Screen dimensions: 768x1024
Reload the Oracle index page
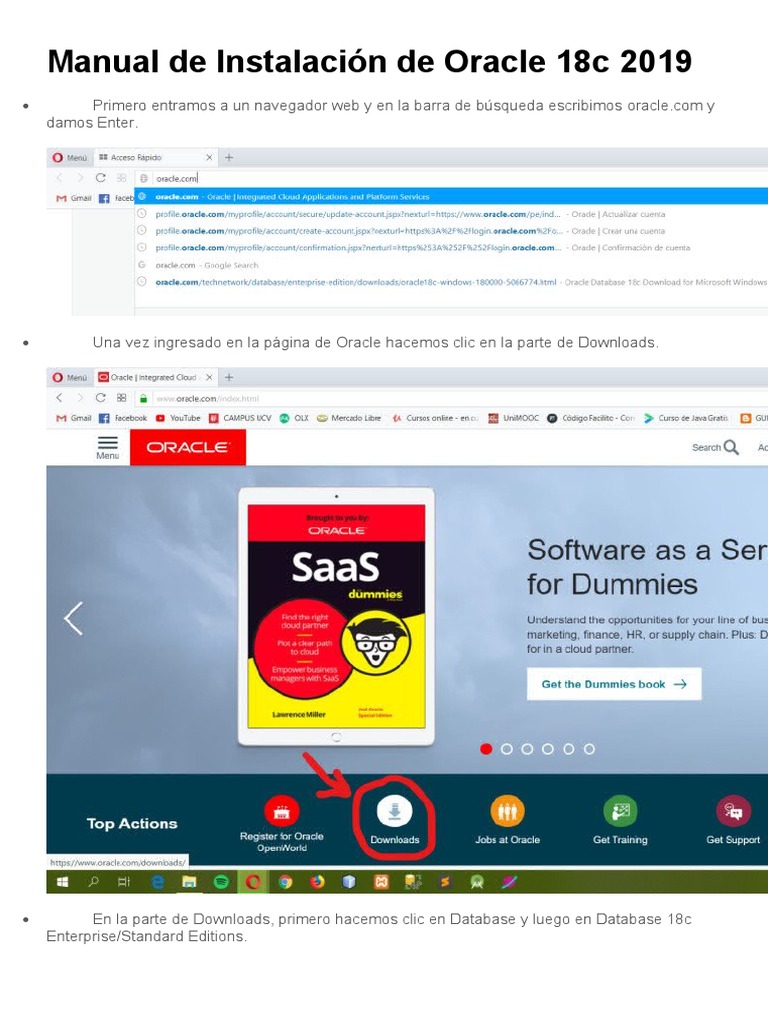101,398
